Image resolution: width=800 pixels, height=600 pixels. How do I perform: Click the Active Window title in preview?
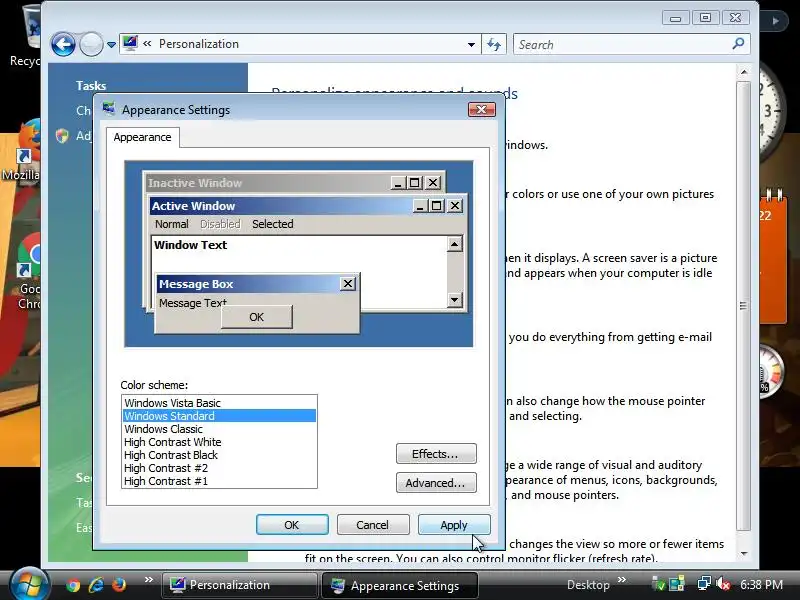(193, 206)
